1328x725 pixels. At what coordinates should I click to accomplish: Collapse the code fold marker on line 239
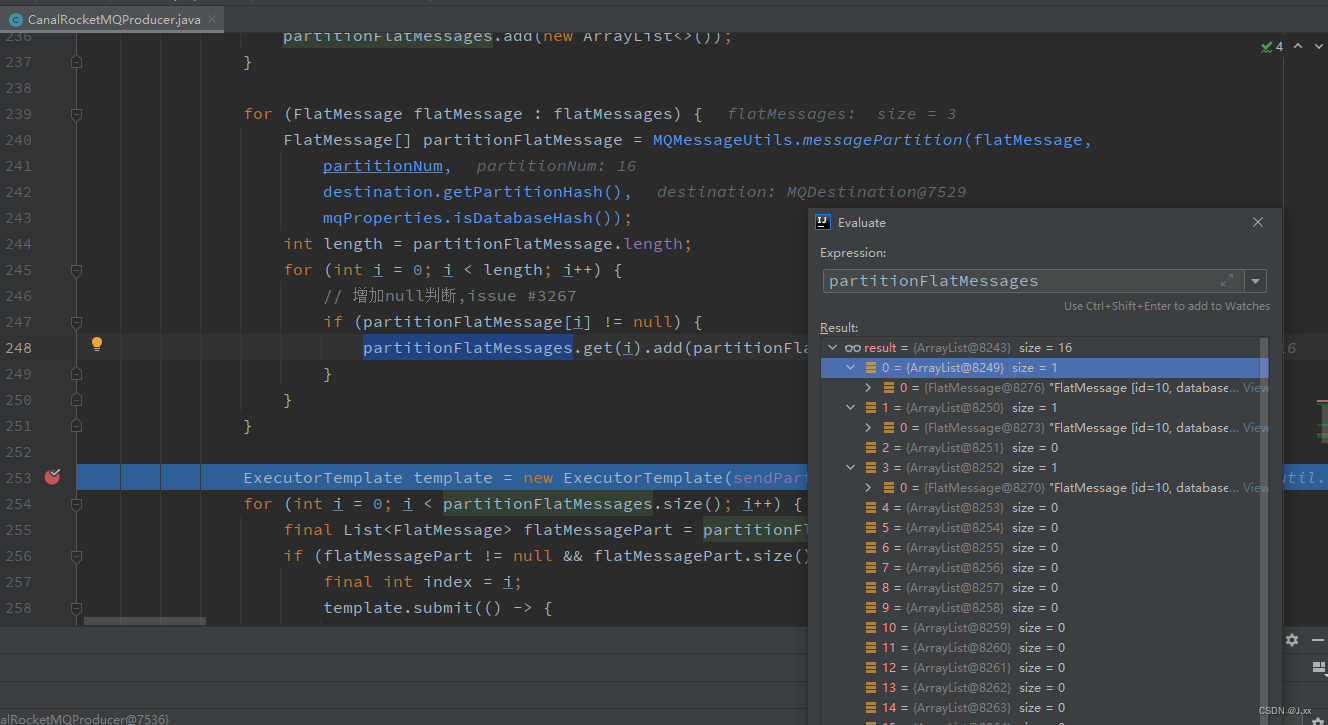tap(76, 114)
